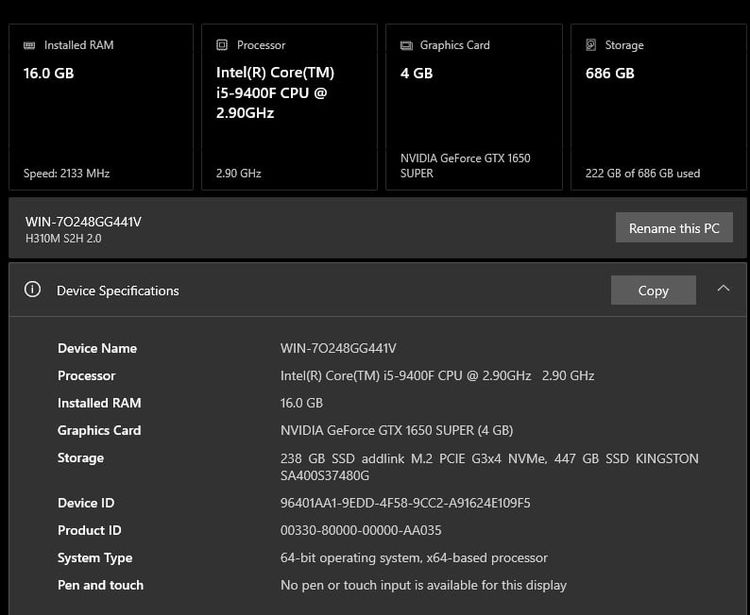
Task: Click the 686 GB storage total
Action: pos(610,73)
